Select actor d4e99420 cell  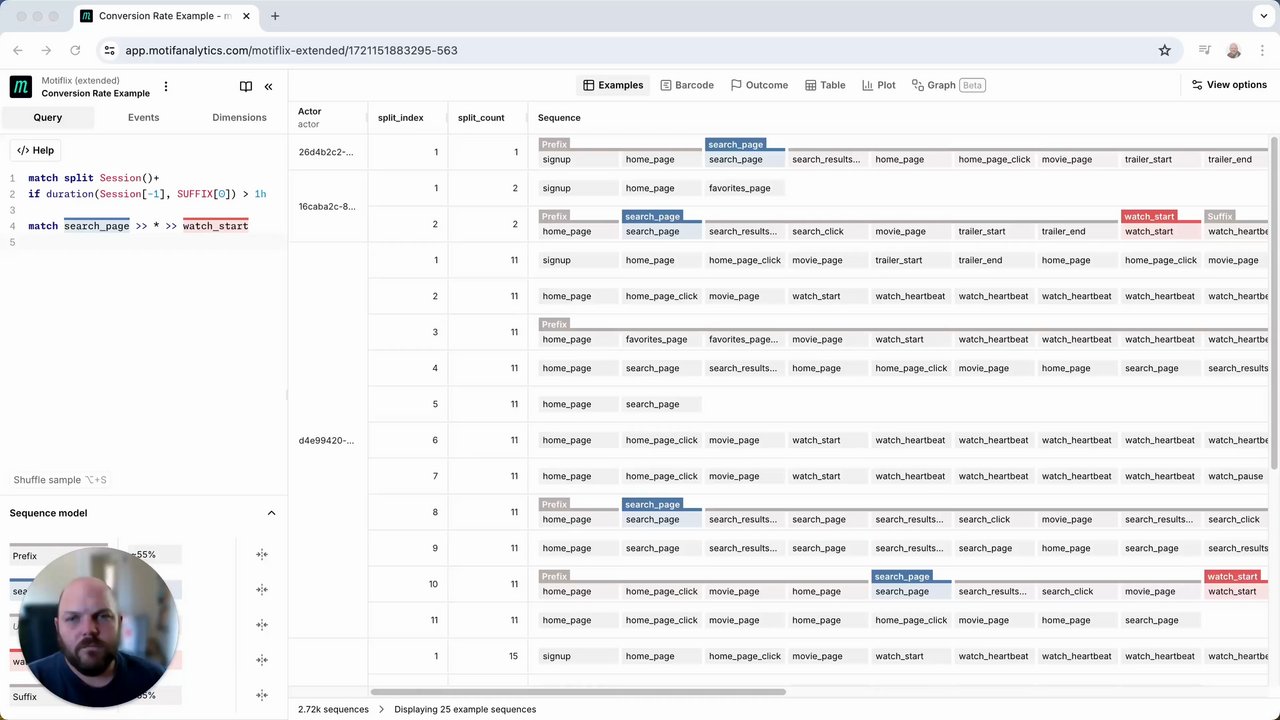coord(327,440)
